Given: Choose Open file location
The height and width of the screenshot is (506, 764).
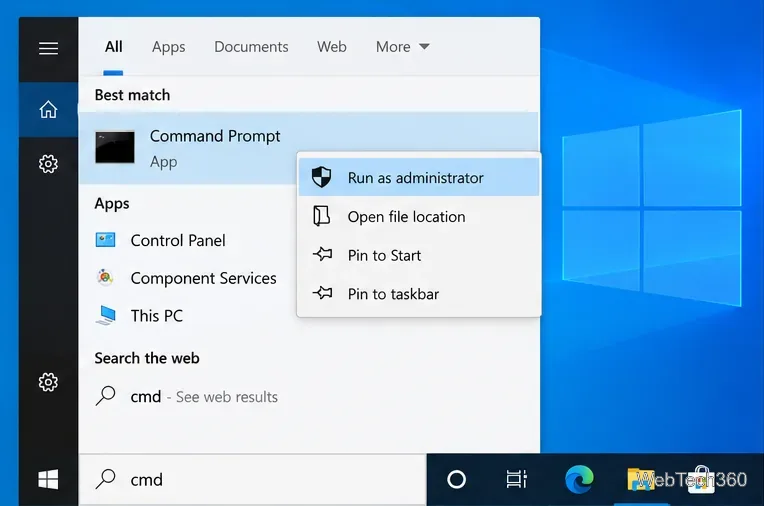Looking at the screenshot, I should tap(419, 216).
